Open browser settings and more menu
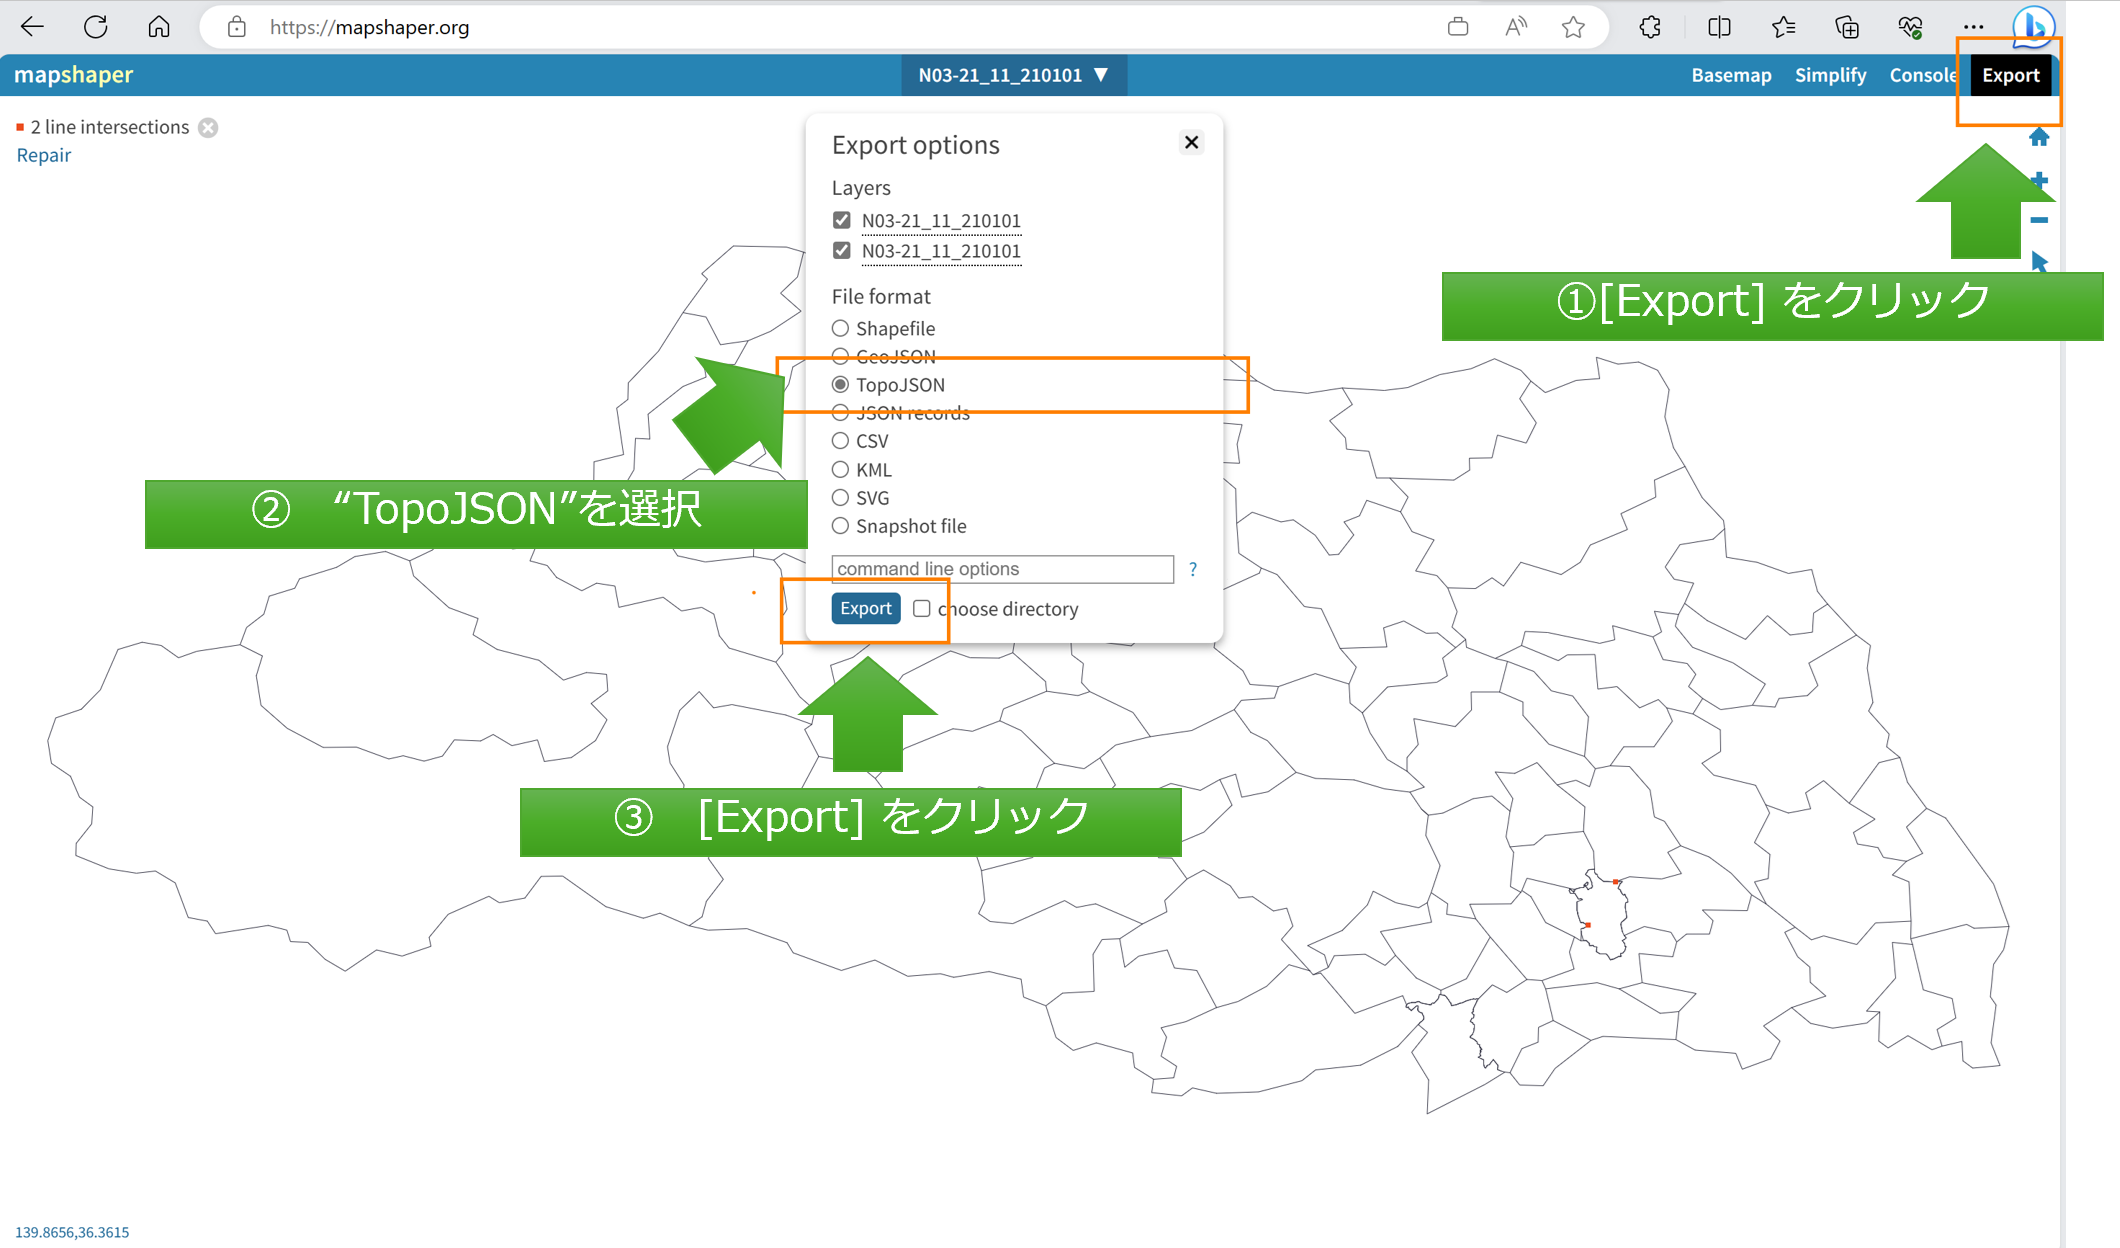The width and height of the screenshot is (2120, 1248). (1973, 27)
